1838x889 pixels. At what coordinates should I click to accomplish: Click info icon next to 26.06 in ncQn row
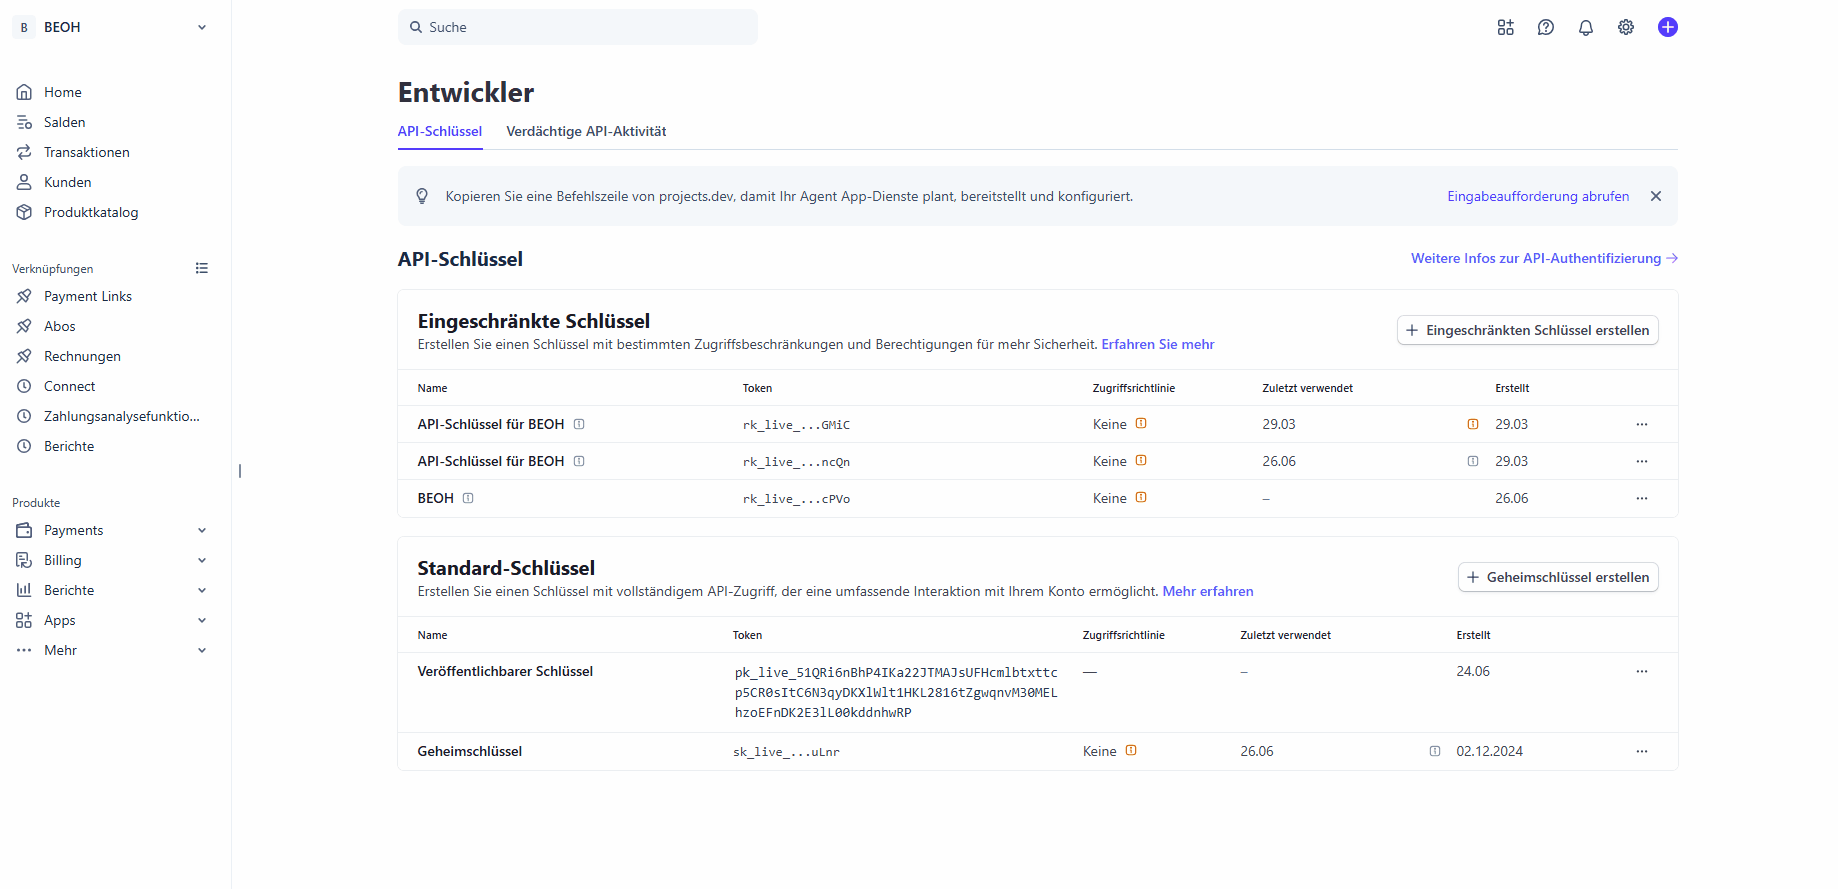point(1473,461)
